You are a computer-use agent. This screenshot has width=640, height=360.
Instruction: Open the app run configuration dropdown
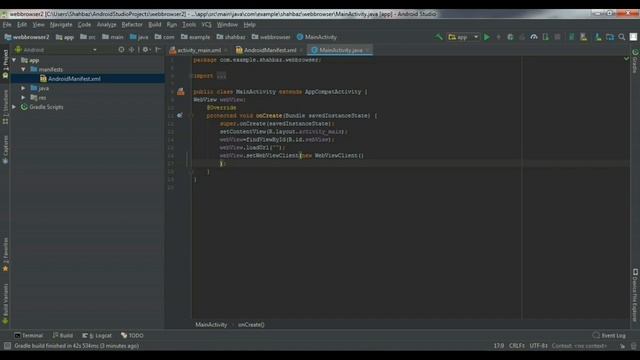point(463,37)
